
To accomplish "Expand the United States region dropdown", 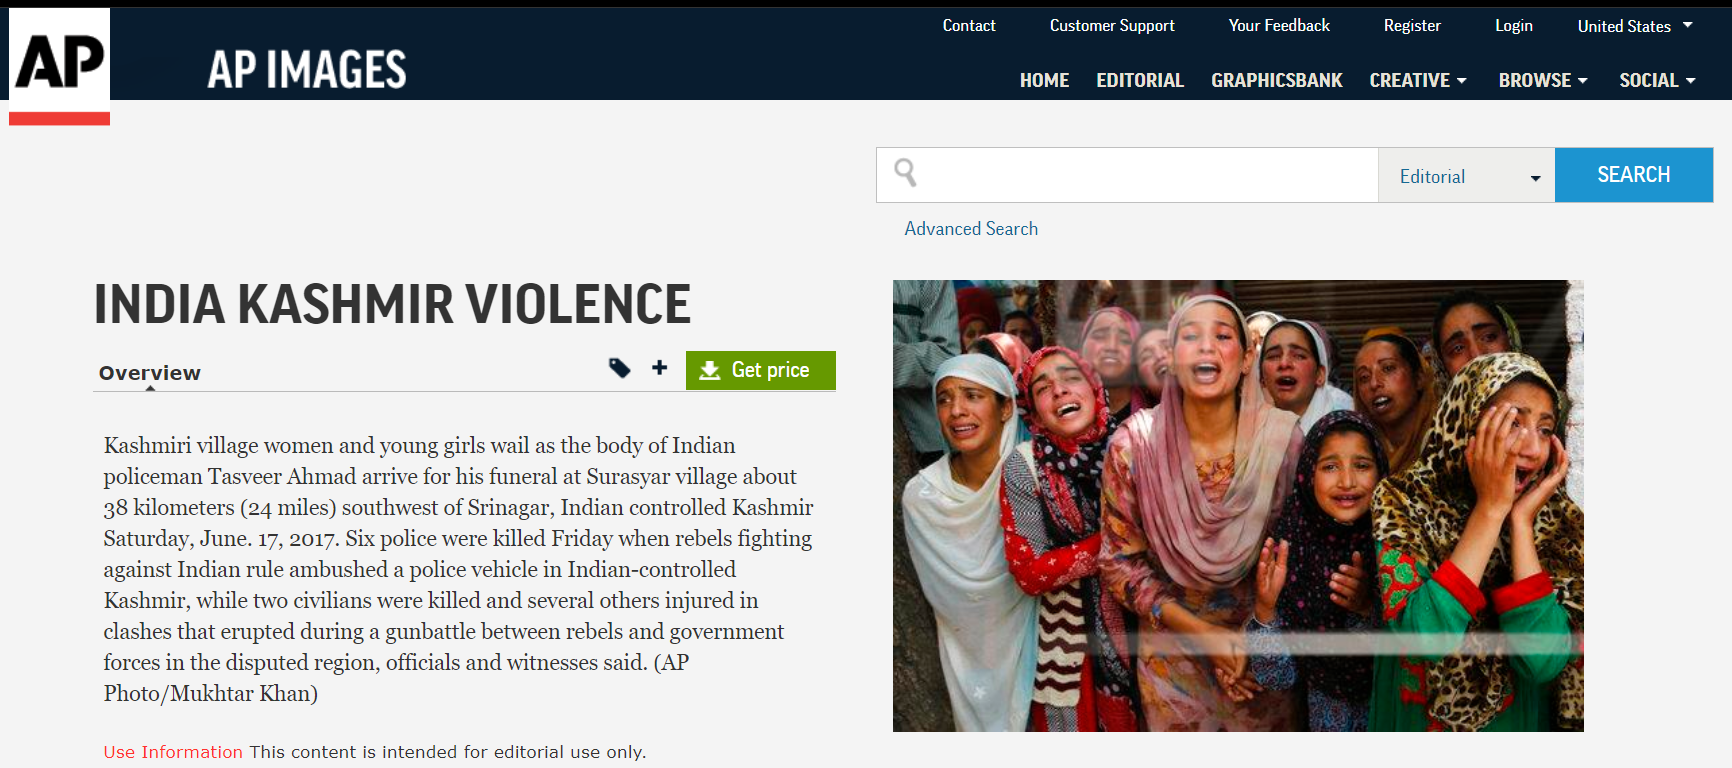I will tap(1635, 26).
